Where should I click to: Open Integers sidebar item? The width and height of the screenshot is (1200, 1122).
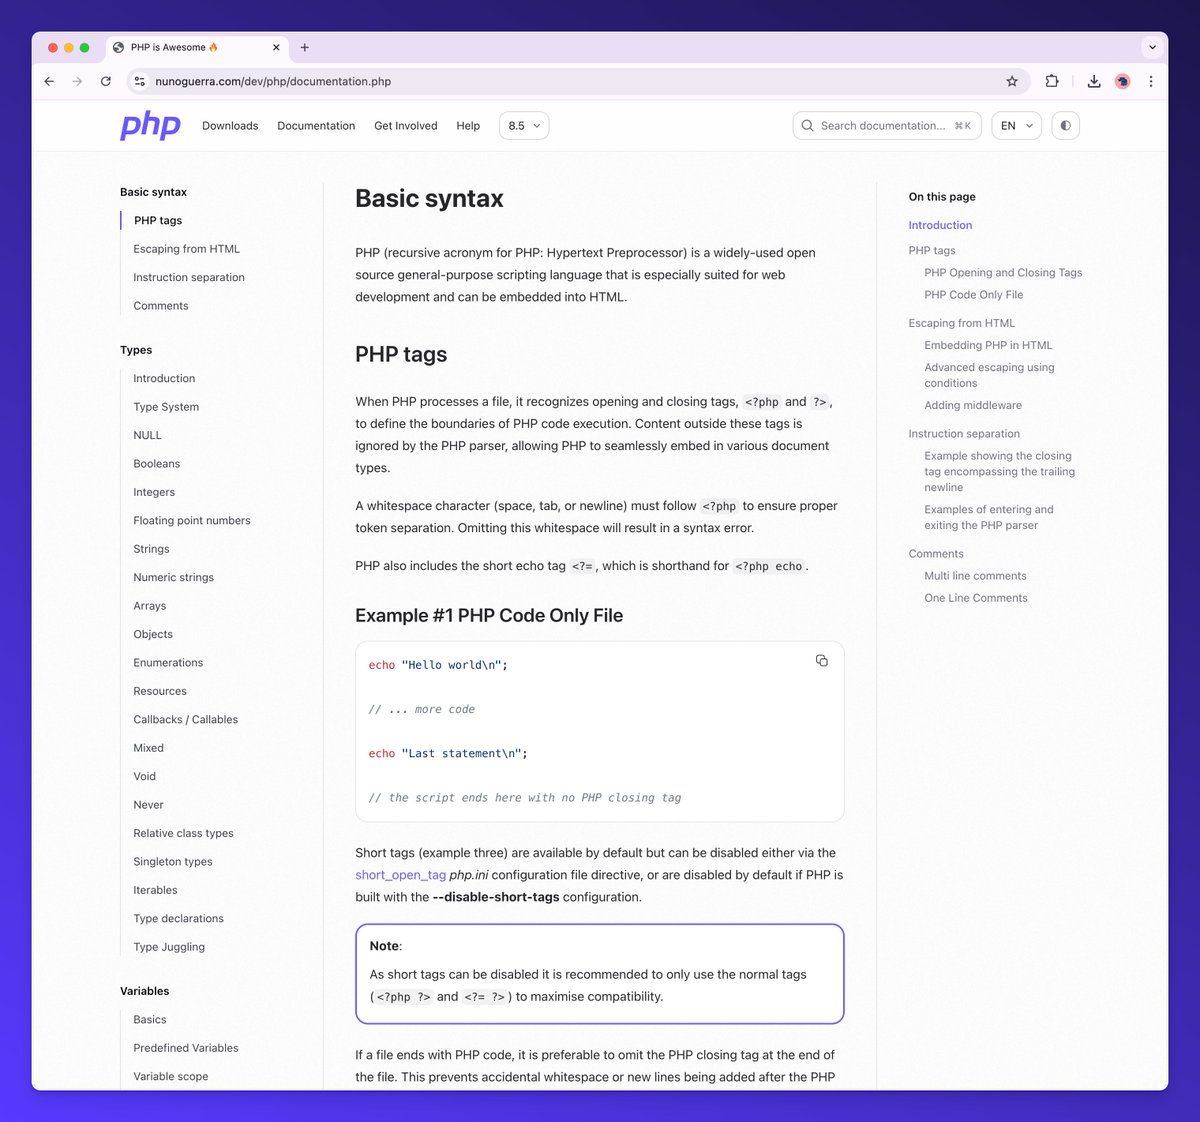154,492
